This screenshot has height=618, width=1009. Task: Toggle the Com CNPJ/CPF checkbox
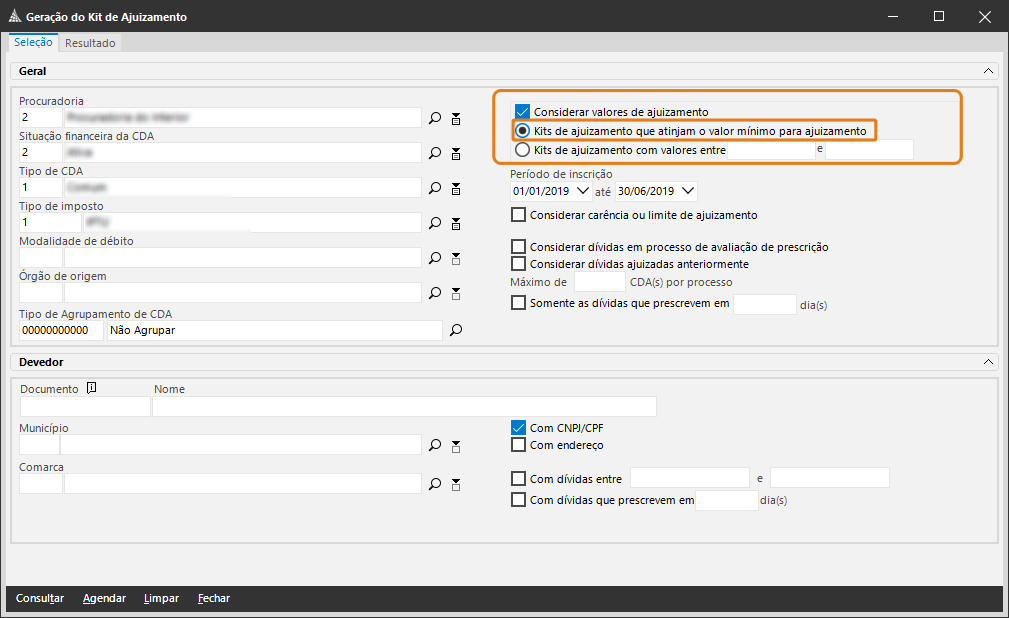click(518, 427)
